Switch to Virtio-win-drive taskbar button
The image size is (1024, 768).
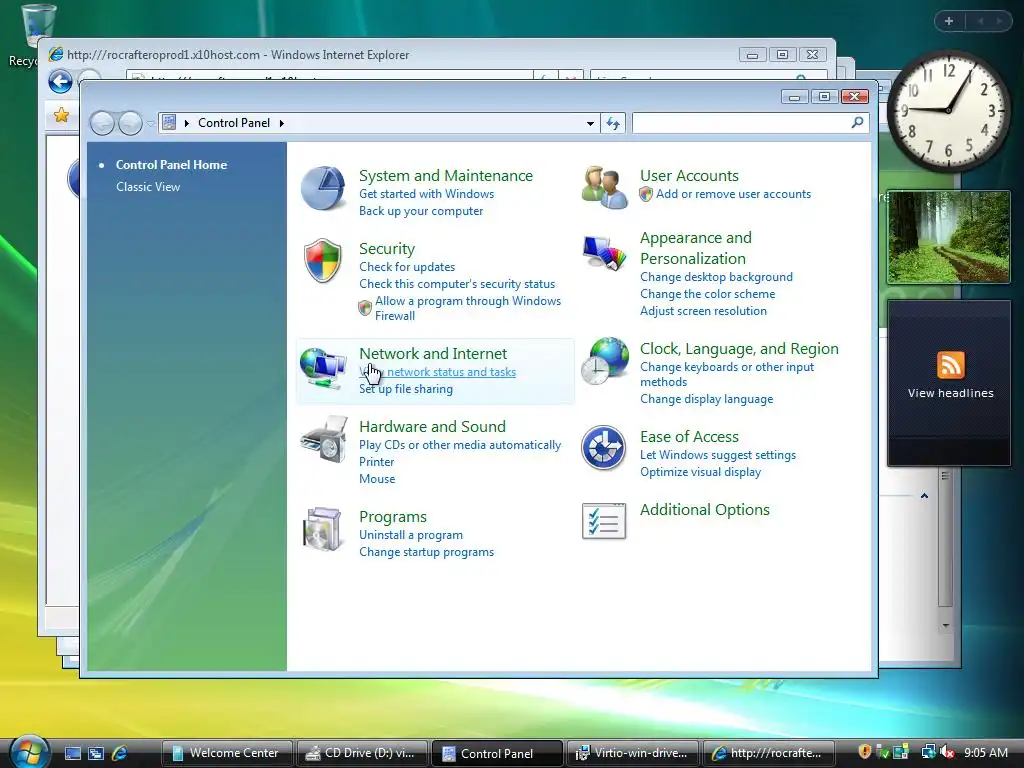click(632, 753)
